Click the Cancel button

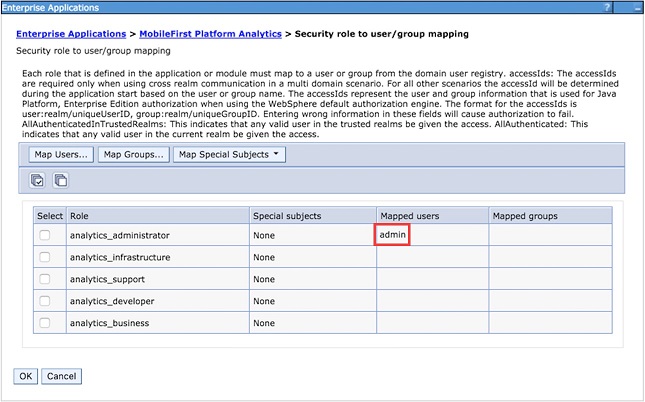coord(62,376)
